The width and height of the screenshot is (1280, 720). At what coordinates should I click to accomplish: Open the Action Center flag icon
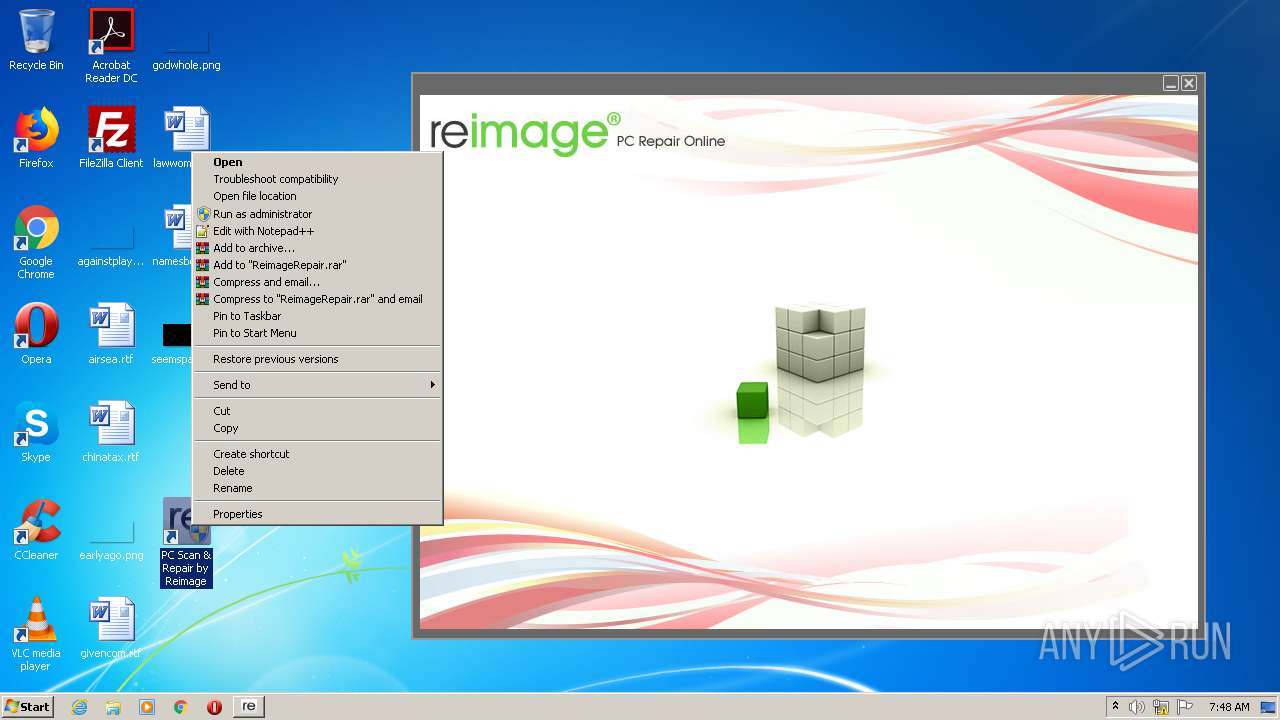(1185, 707)
